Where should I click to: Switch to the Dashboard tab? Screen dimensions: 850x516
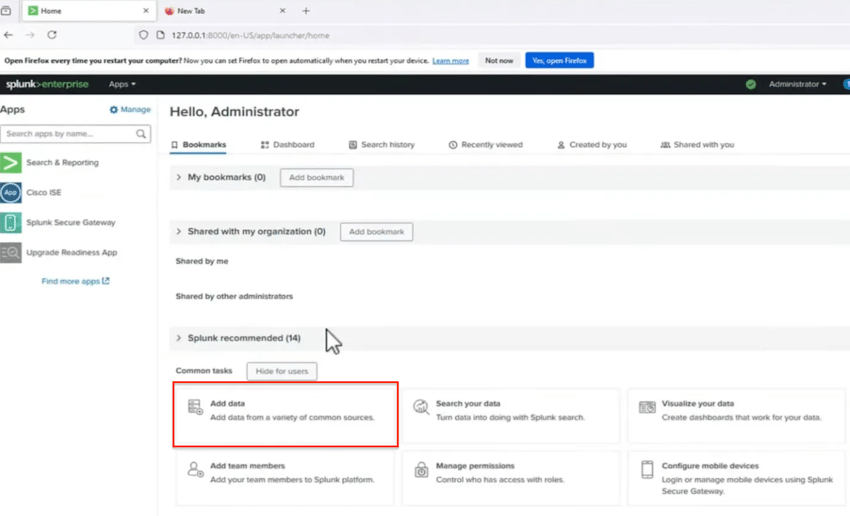coord(287,145)
